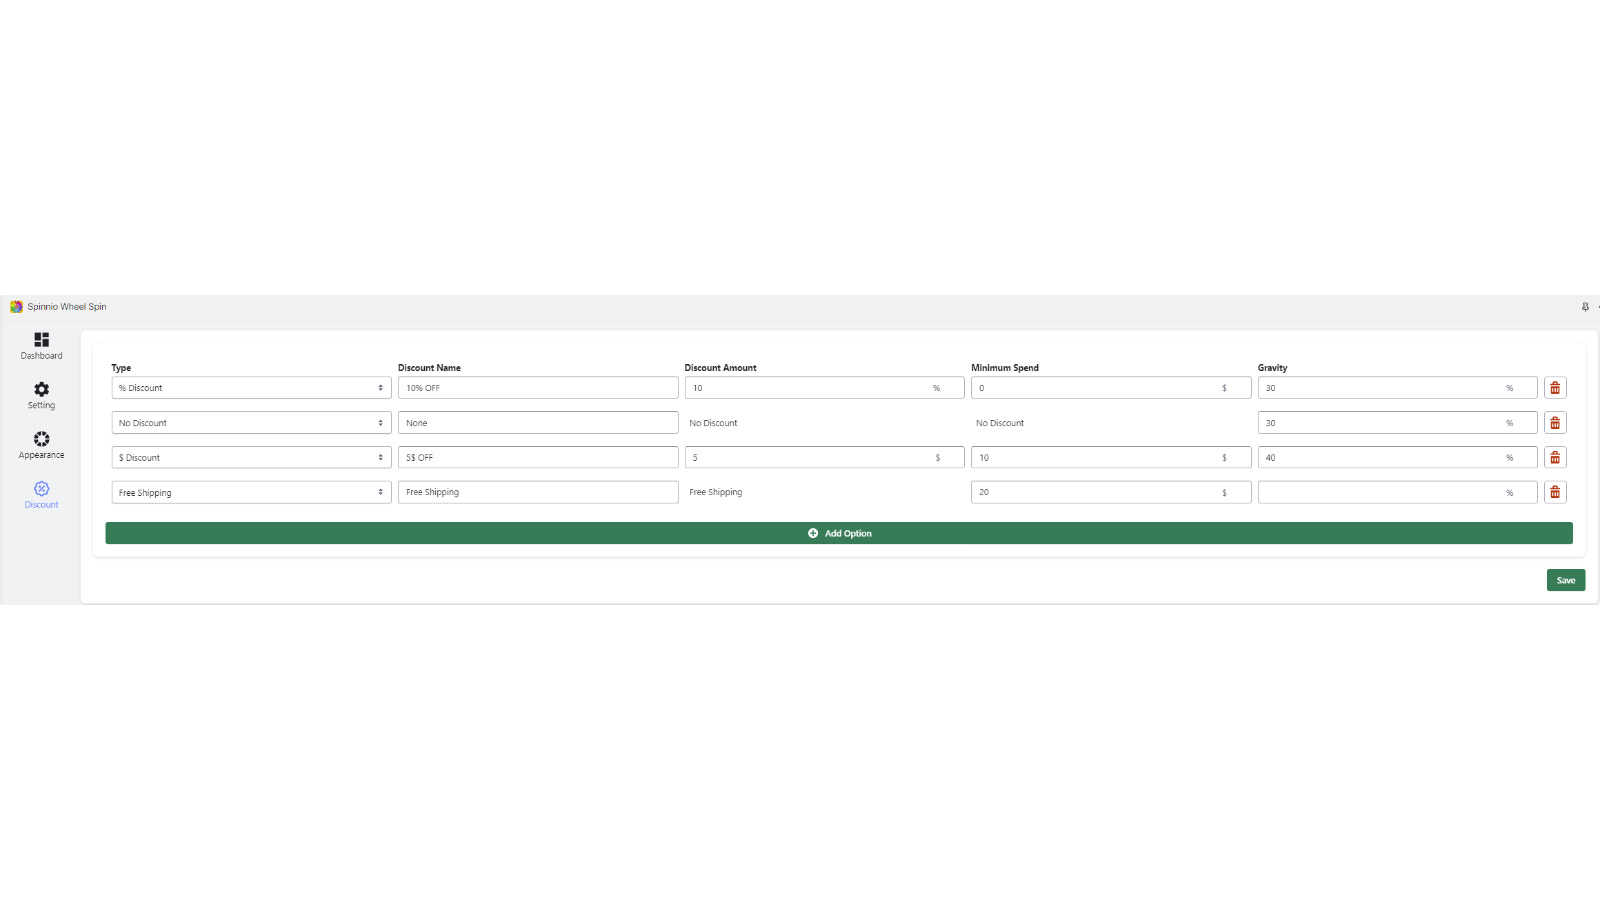Viewport: 1600px width, 900px height.
Task: Edit the gravity field showing 40
Action: tap(1397, 457)
